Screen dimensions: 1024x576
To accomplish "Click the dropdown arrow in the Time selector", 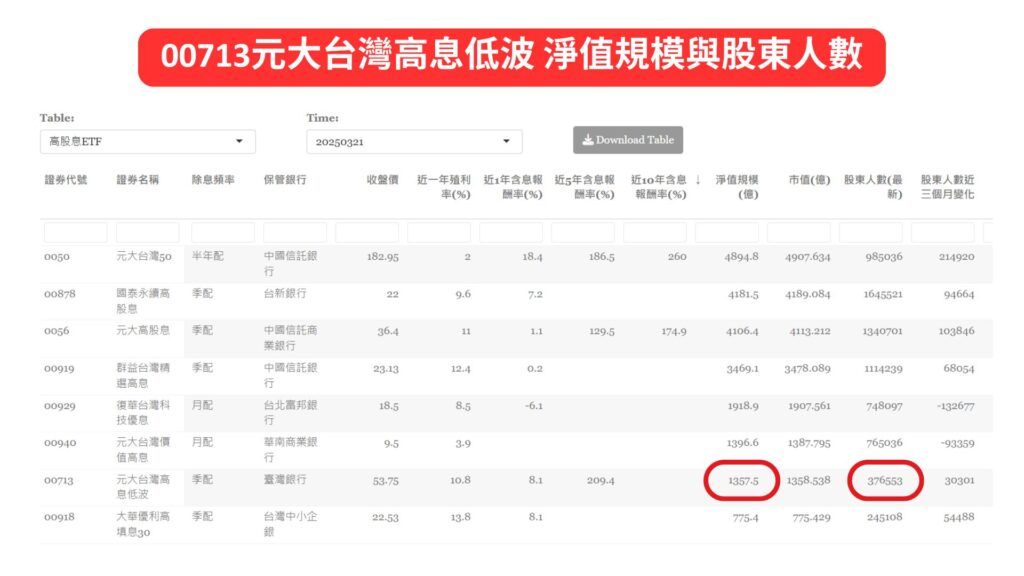I will tap(508, 140).
